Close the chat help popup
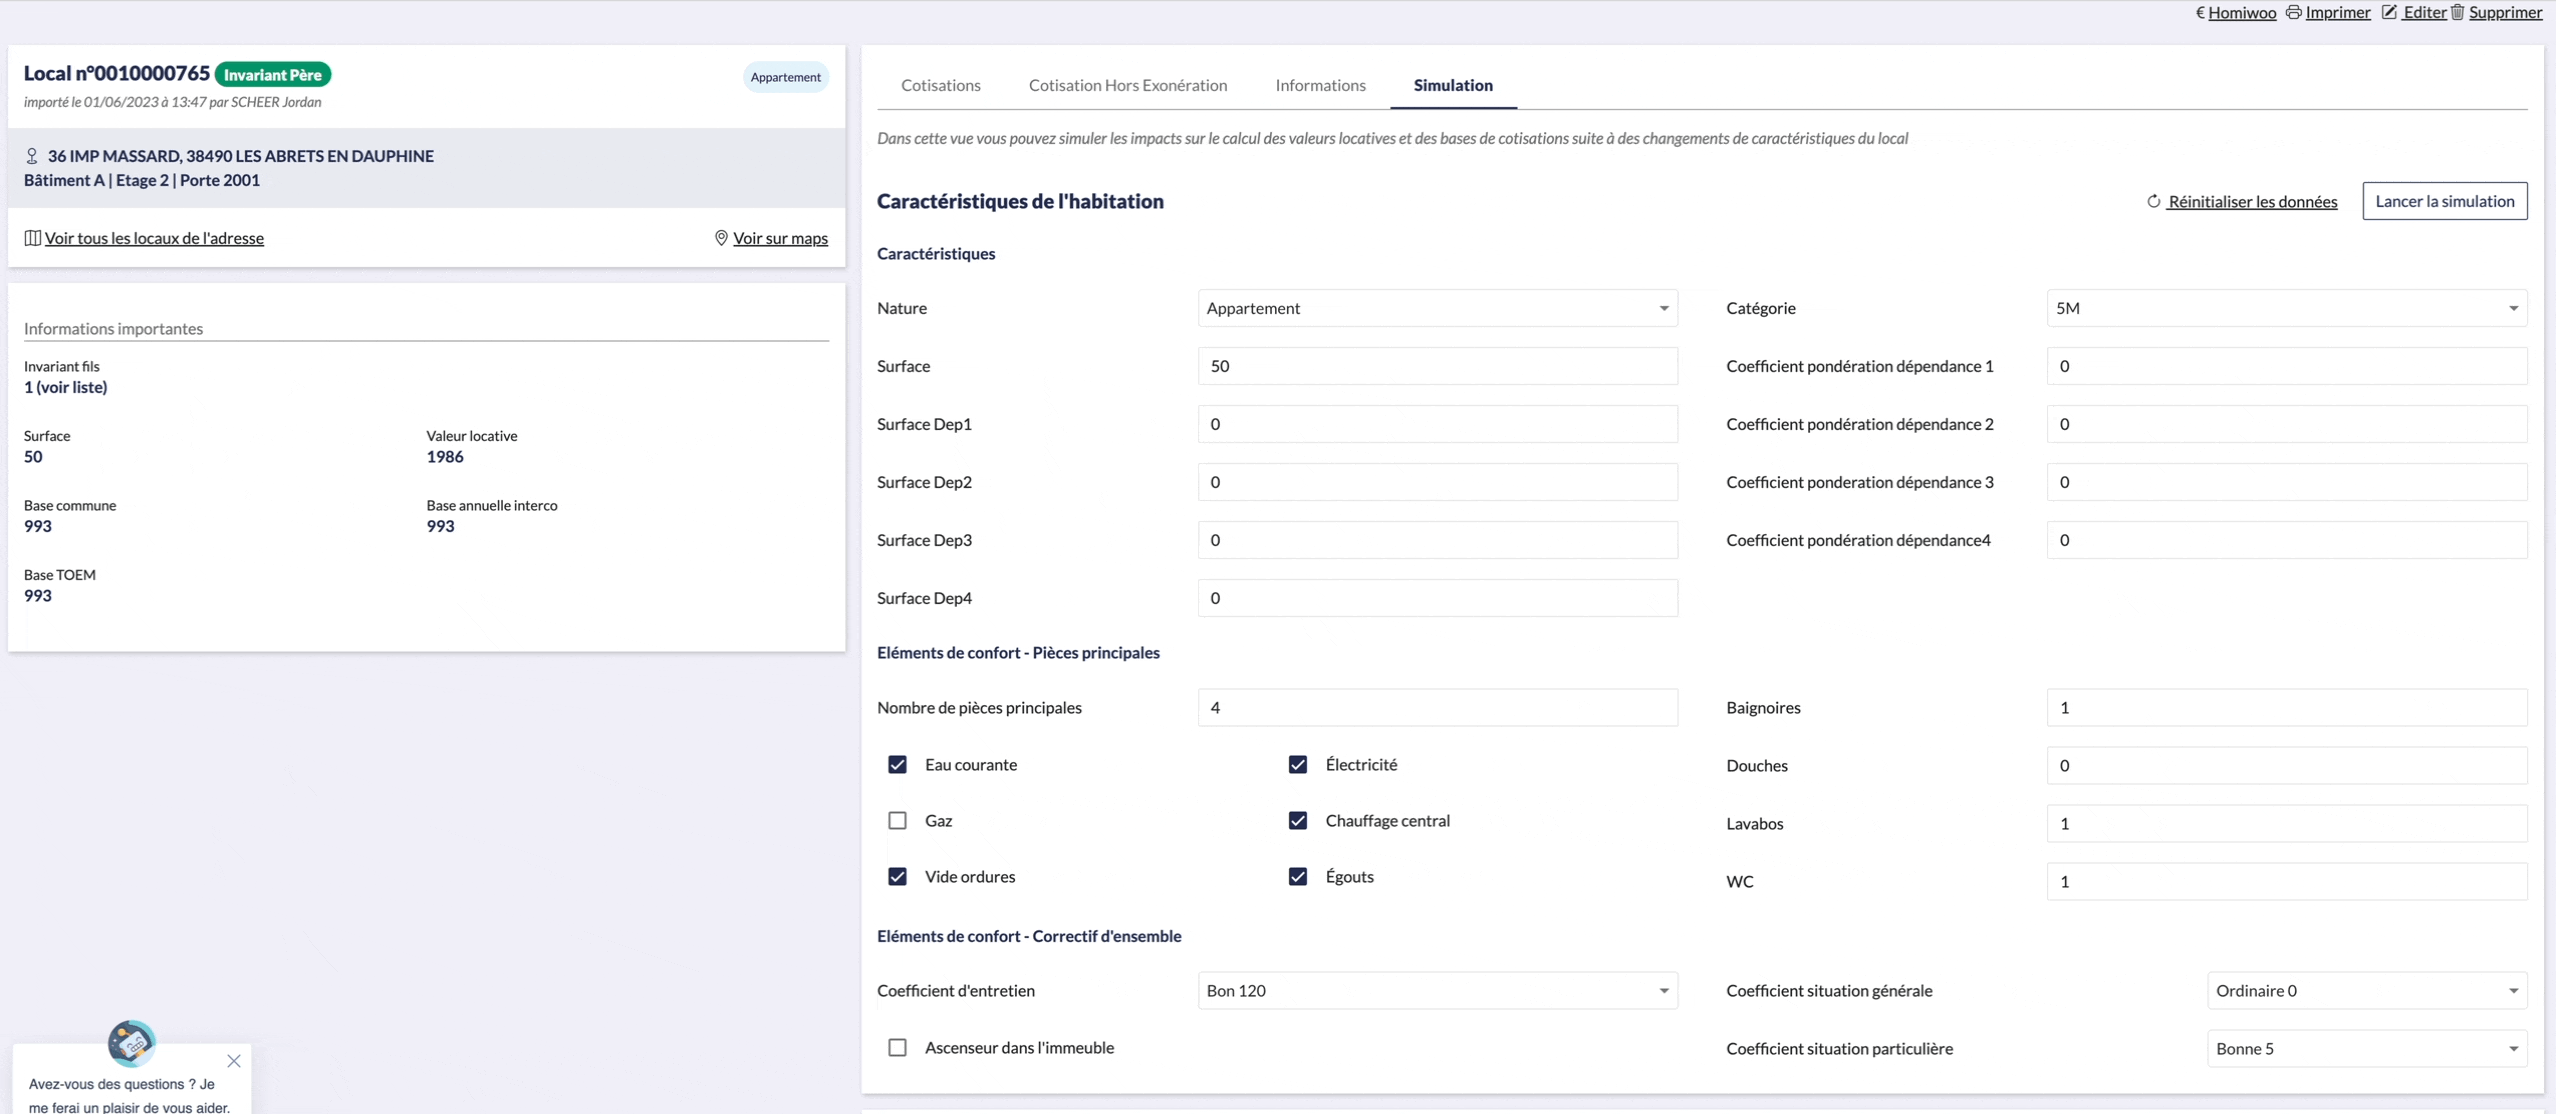2556x1114 pixels. pos(234,1061)
